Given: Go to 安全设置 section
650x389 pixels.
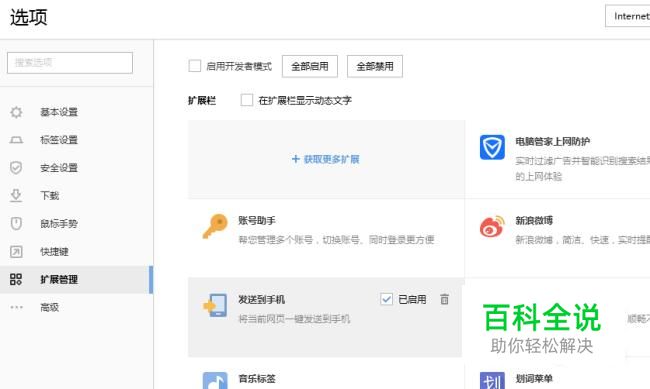Looking at the screenshot, I should pyautogui.click(x=77, y=168).
